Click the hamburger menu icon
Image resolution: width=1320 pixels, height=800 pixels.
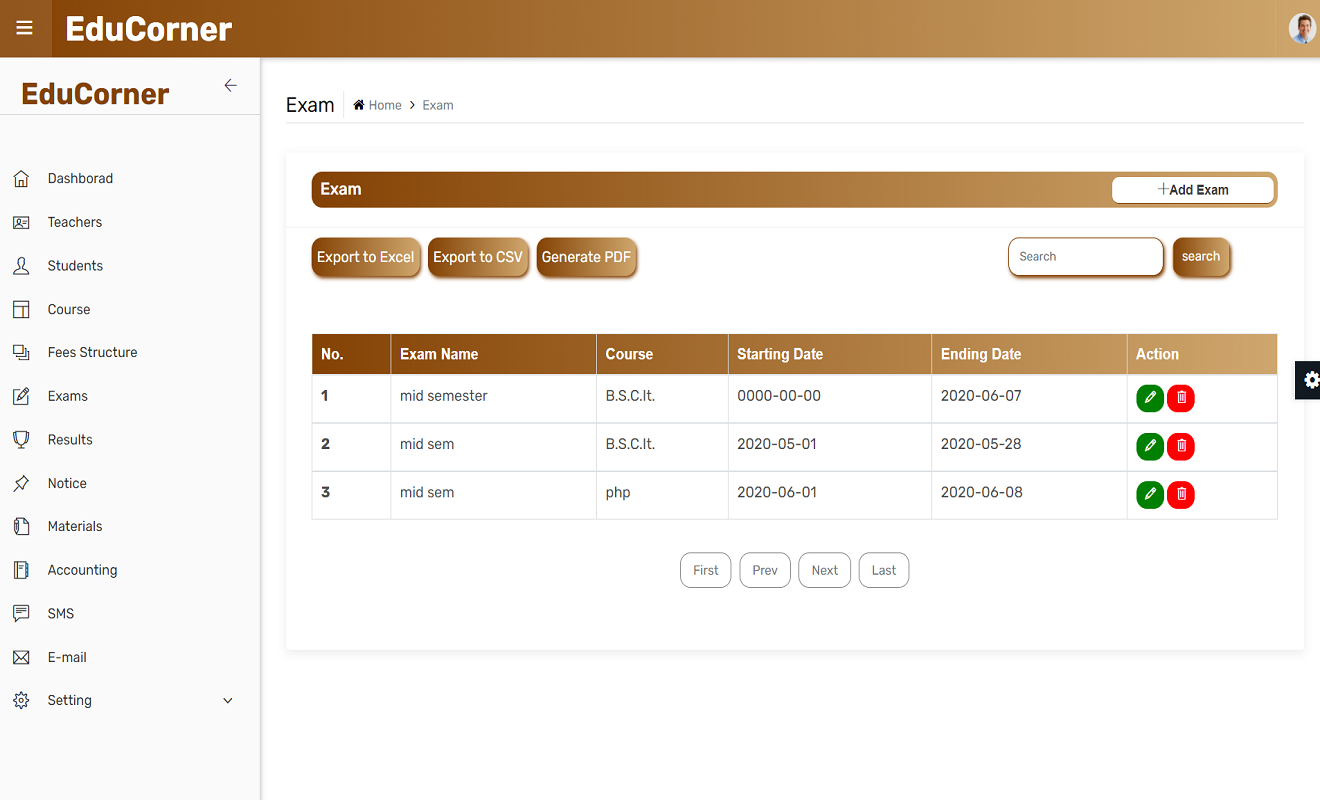(24, 28)
